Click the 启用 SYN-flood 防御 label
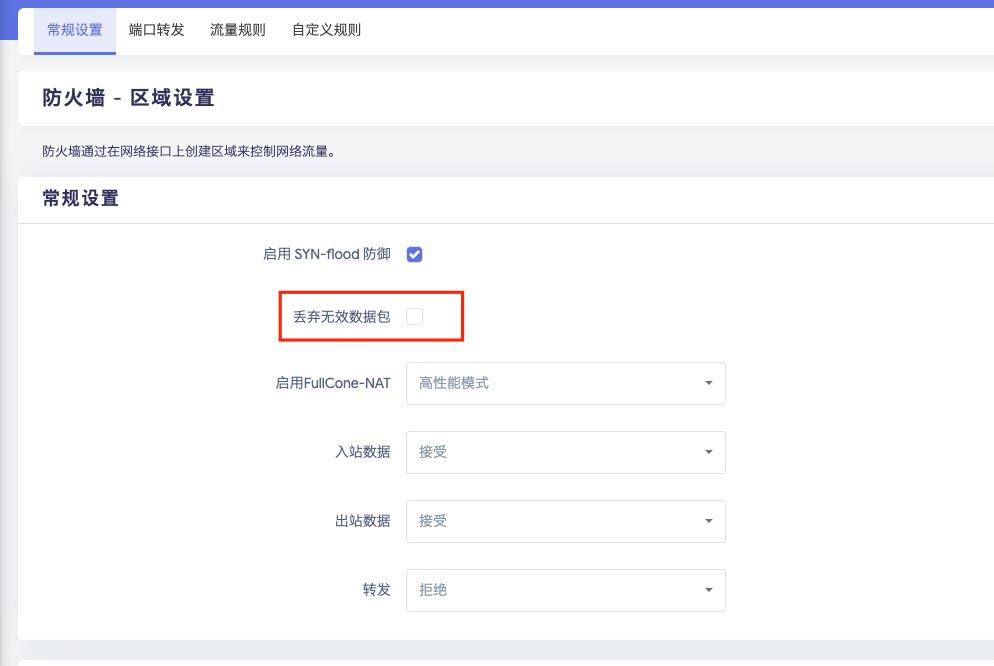Screen dimensions: 994x666 pyautogui.click(x=326, y=254)
